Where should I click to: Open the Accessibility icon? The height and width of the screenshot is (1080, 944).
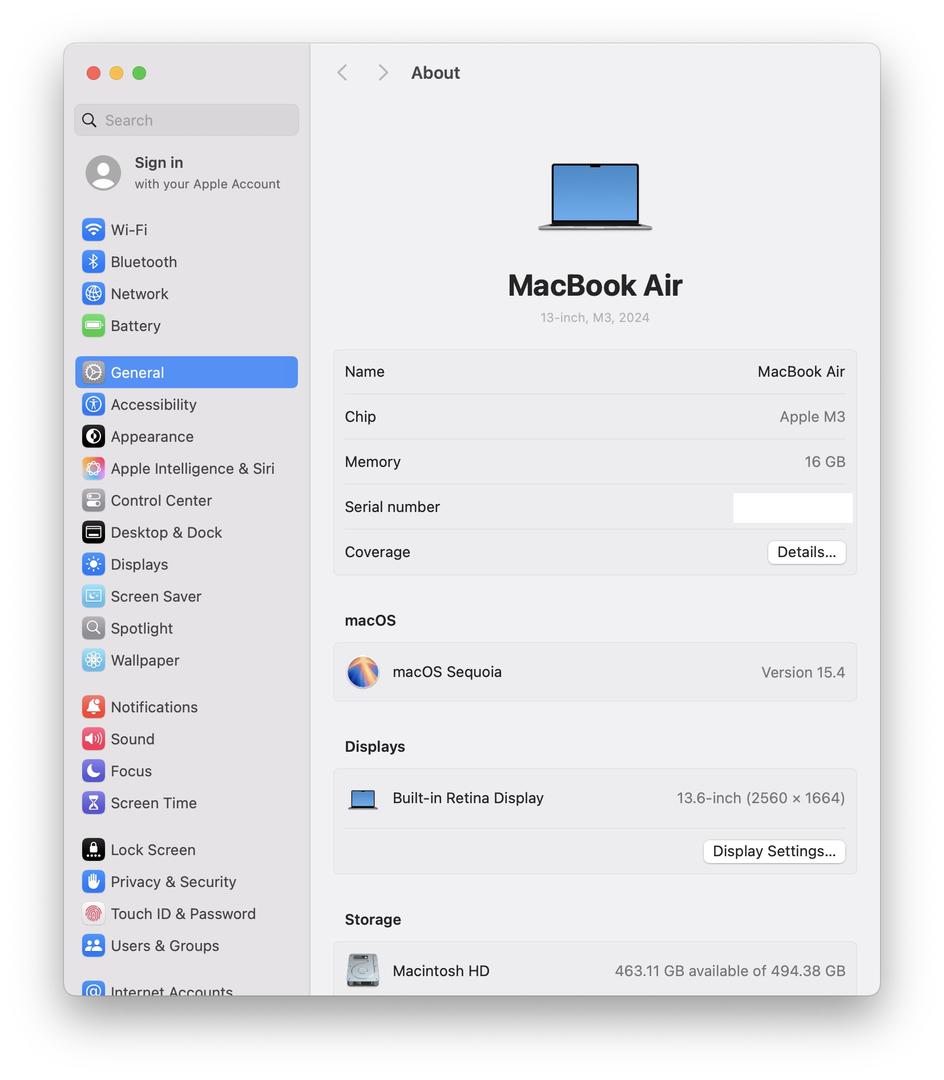(x=93, y=404)
